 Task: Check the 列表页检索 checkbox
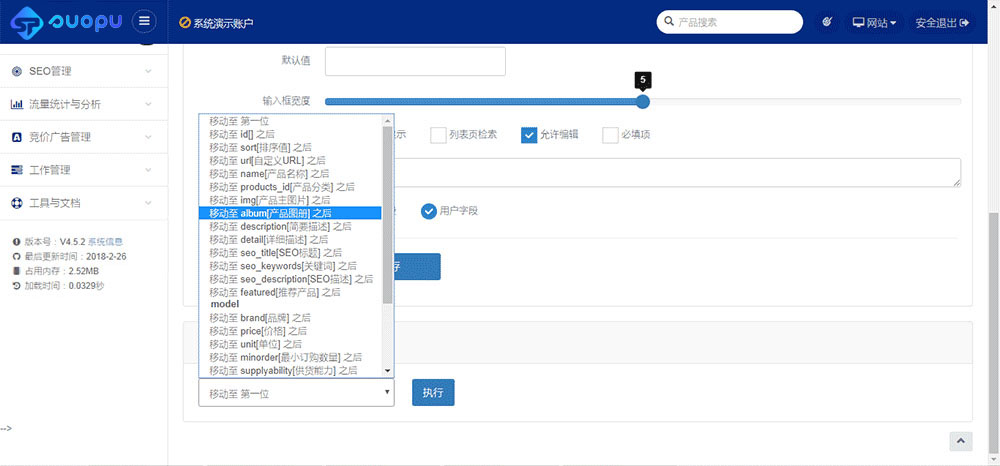438,135
